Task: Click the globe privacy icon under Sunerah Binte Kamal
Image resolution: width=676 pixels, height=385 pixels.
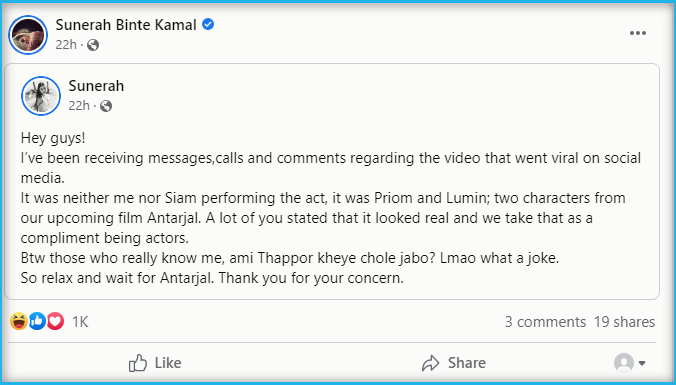Action: pyautogui.click(x=93, y=45)
